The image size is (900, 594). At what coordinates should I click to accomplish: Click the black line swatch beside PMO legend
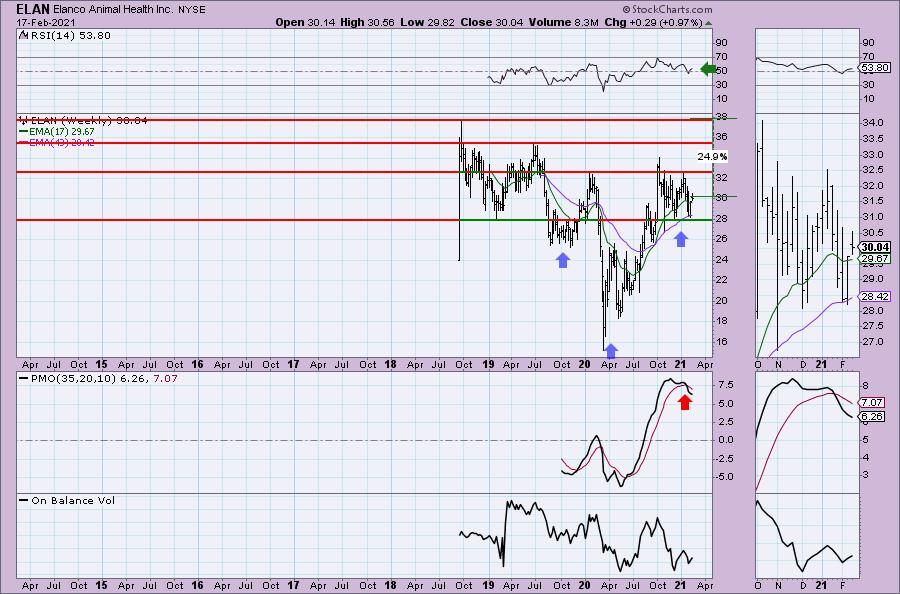pyautogui.click(x=24, y=379)
